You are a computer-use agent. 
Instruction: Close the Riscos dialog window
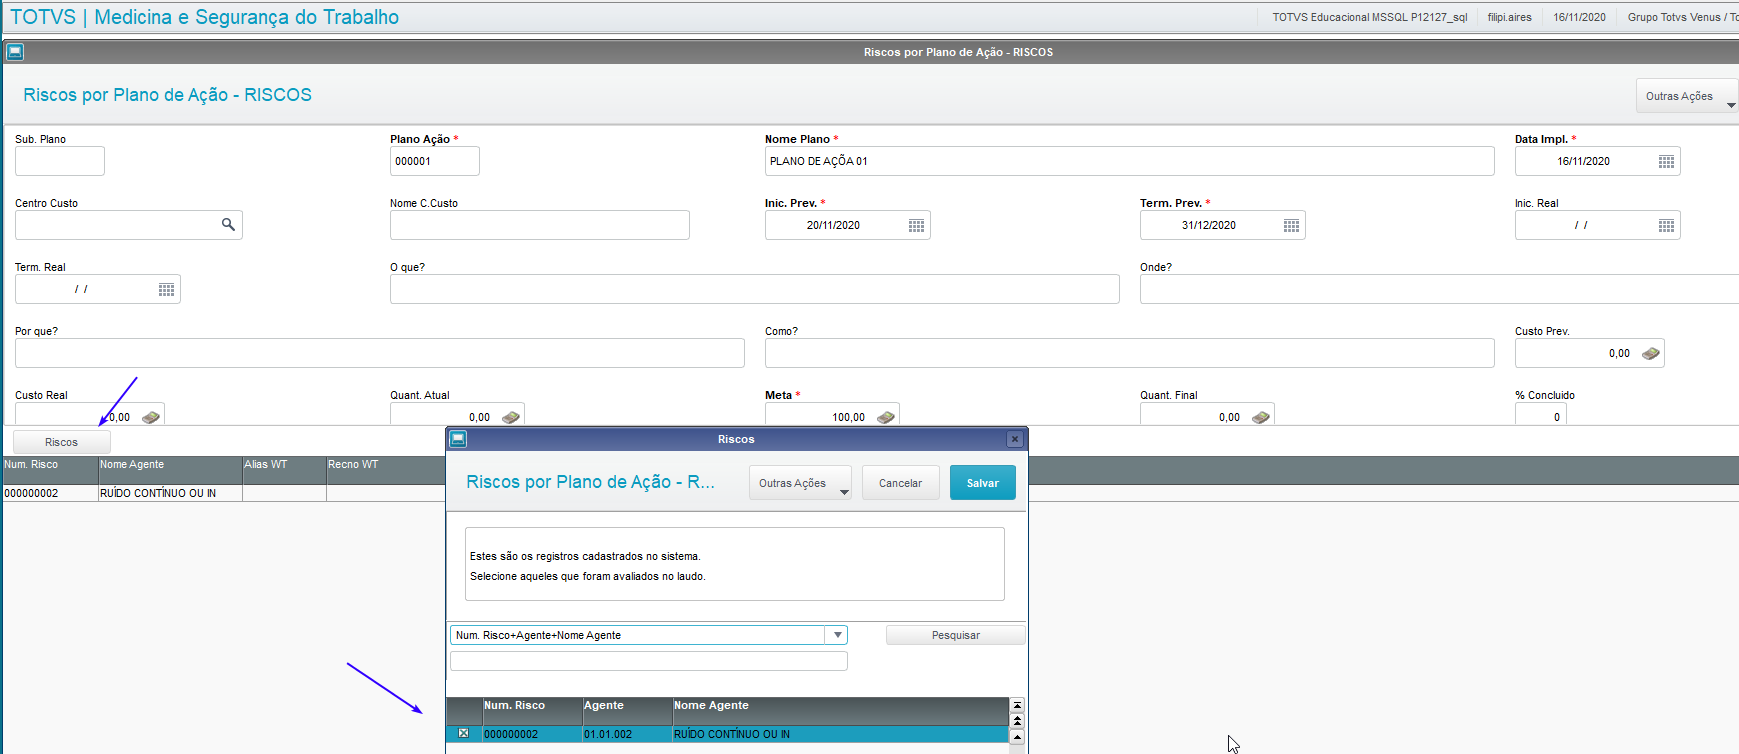pos(1015,439)
